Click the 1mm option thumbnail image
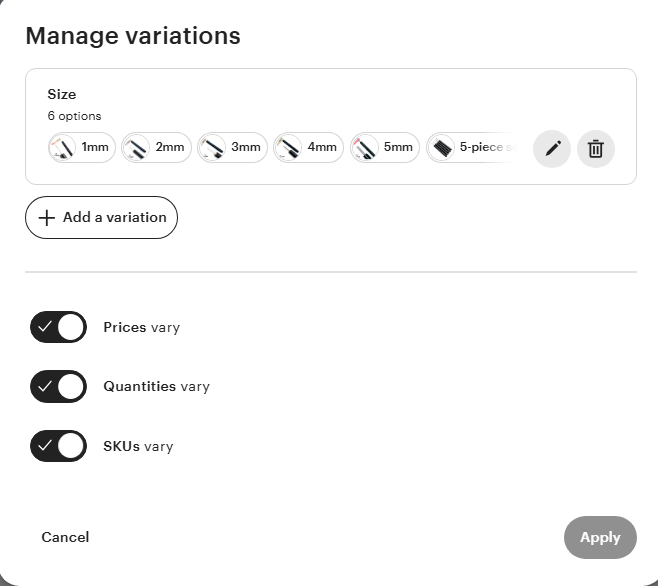Image resolution: width=658 pixels, height=586 pixels. (x=63, y=148)
